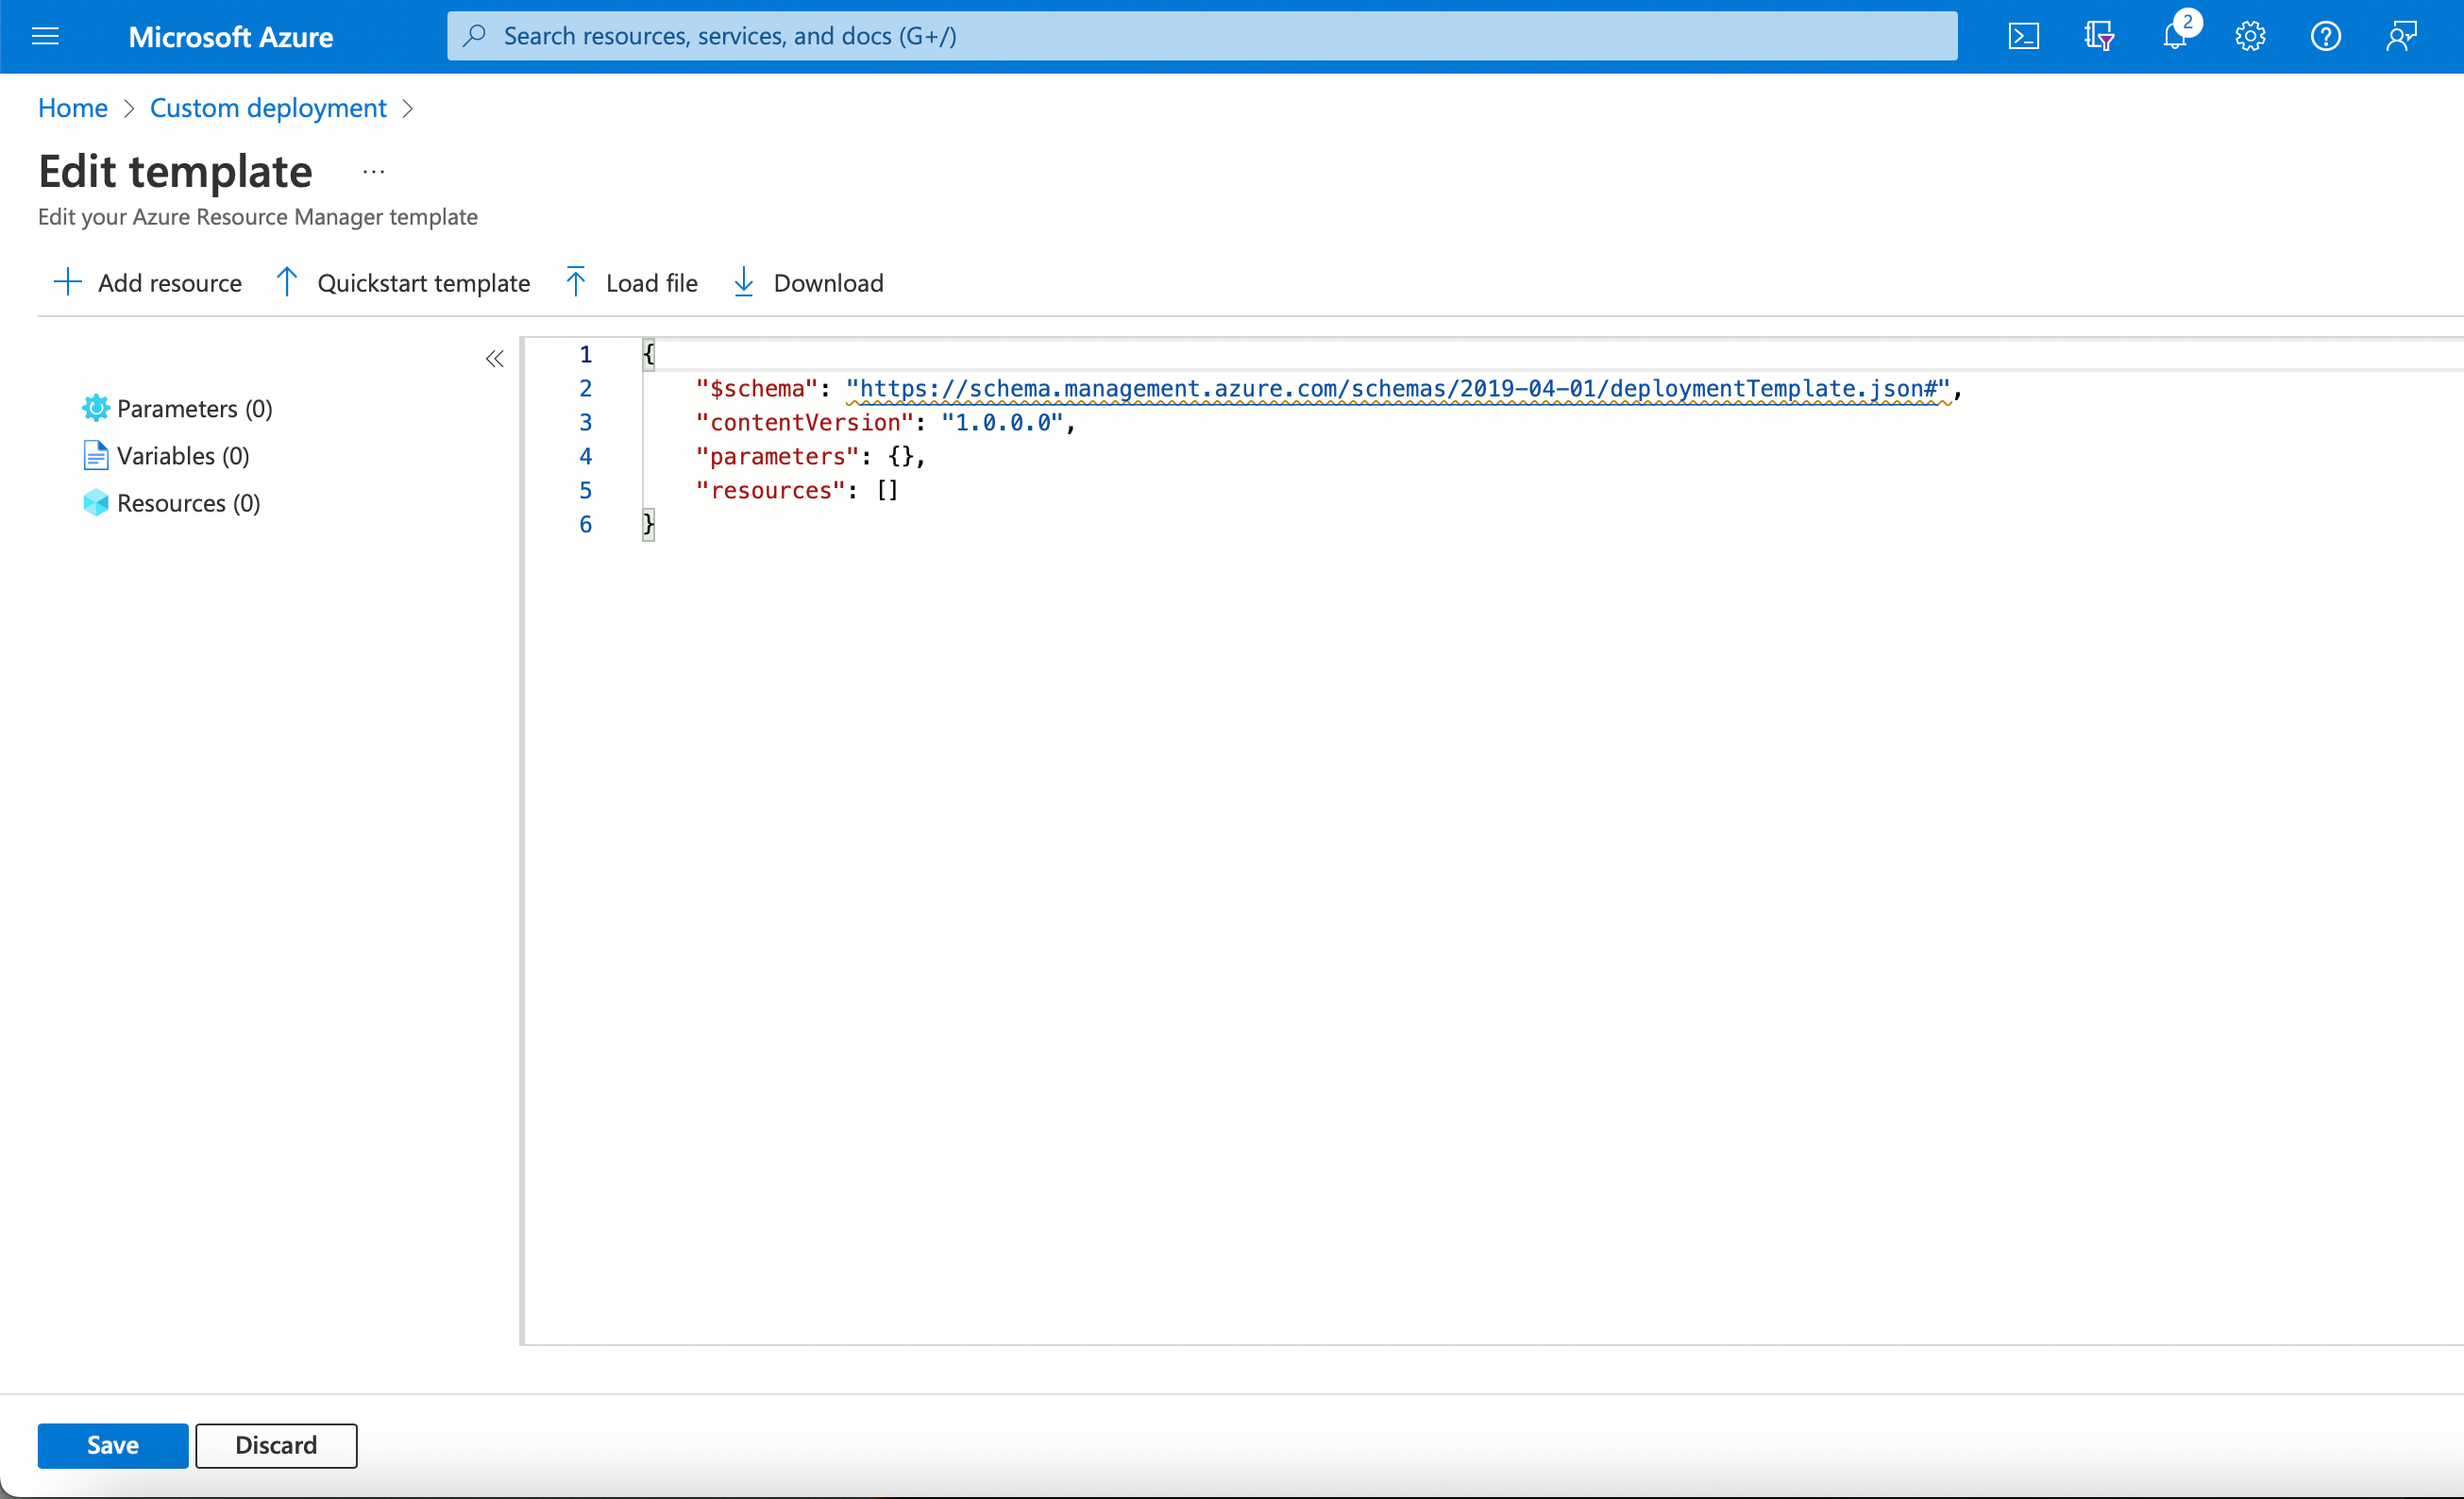This screenshot has height=1499, width=2464.
Task: Click Add resource plus button
Action: [148, 283]
